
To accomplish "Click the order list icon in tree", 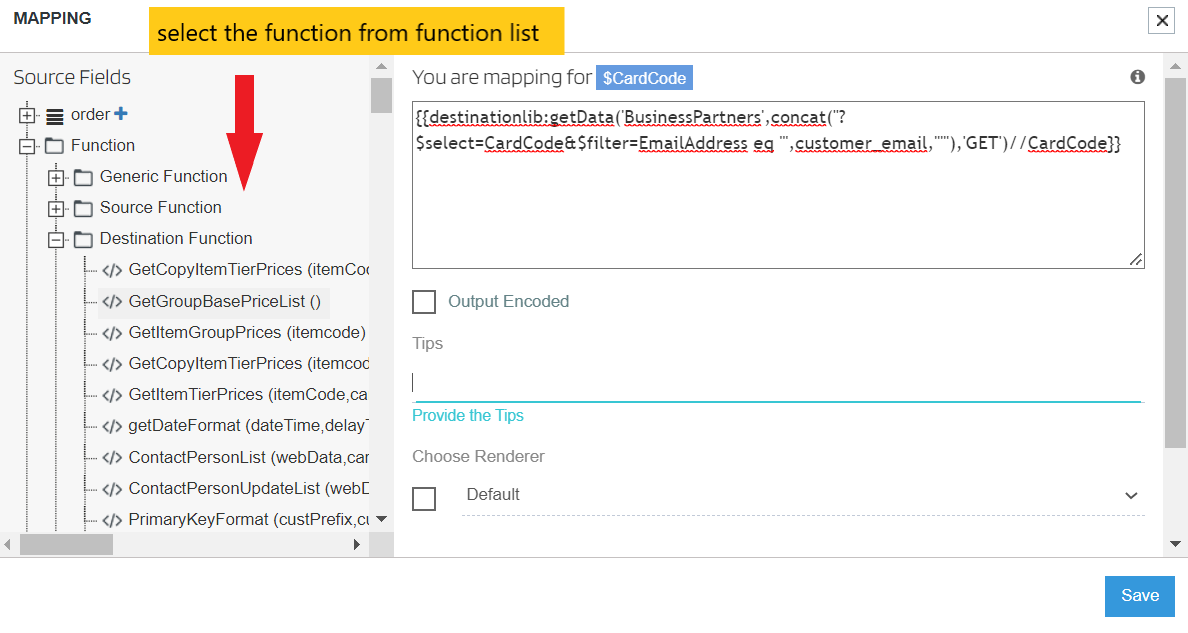I will tap(55, 116).
